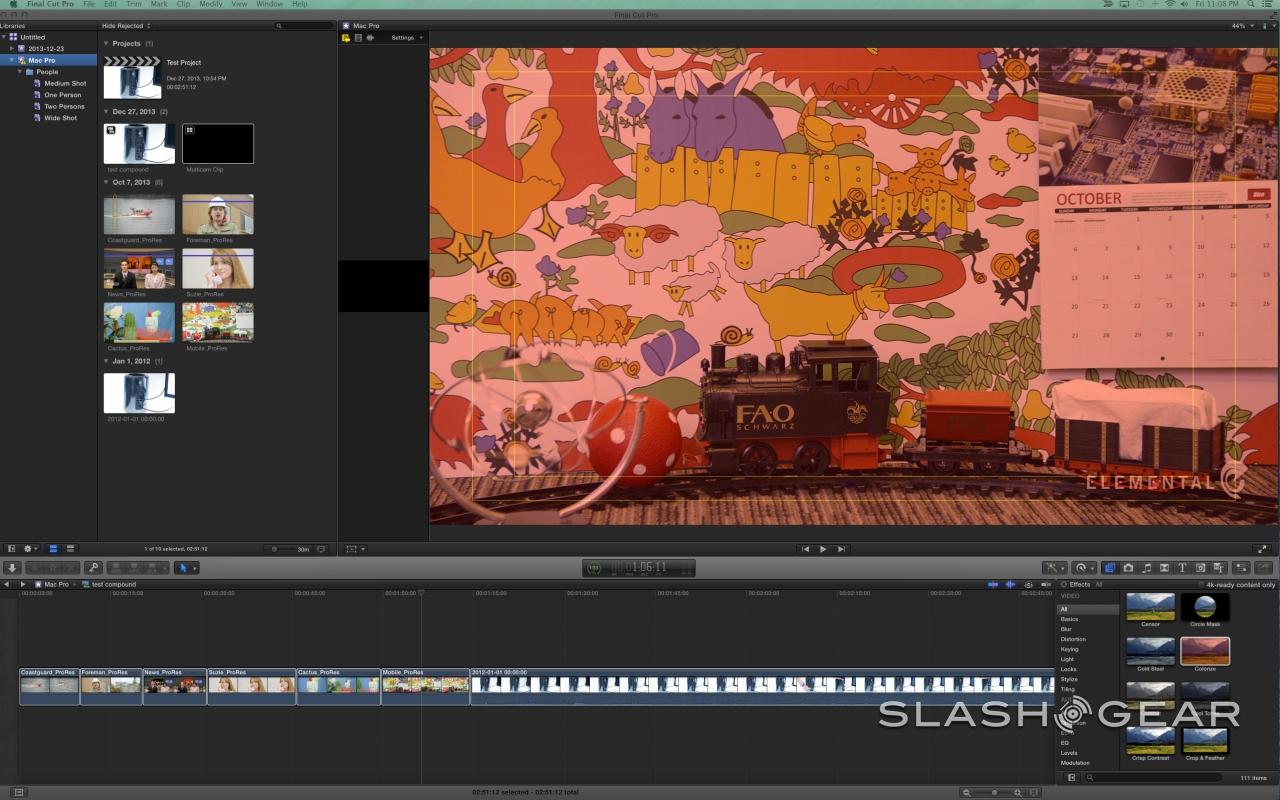Viewport: 1280px width, 800px height.
Task: Open the Modify menu
Action: 211,5
